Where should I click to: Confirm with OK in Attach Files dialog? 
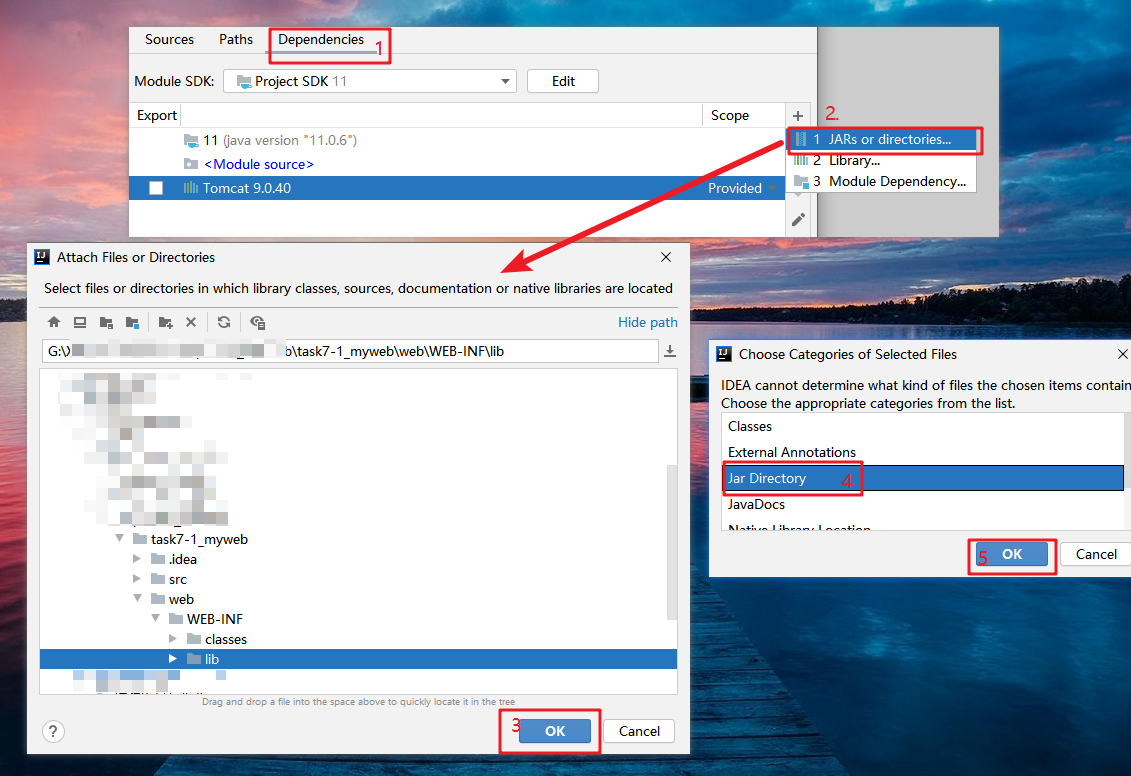555,731
